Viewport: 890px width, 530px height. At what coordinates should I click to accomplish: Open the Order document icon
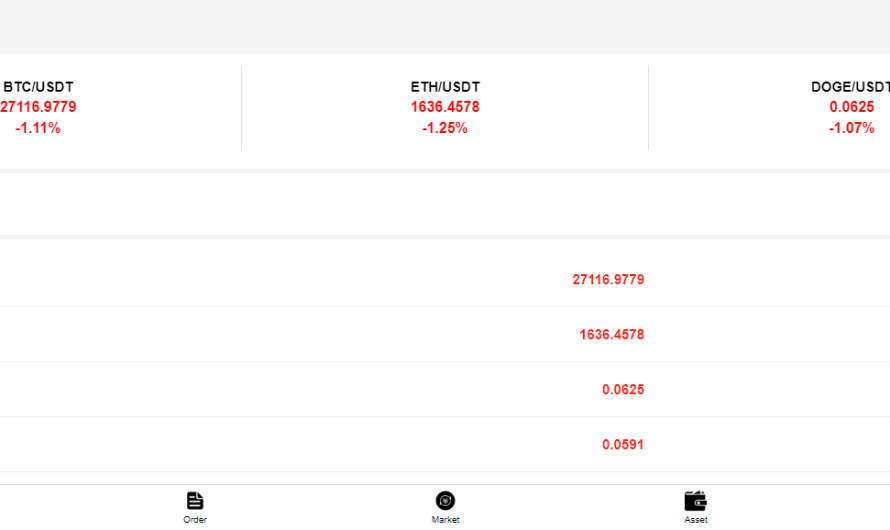click(x=195, y=500)
